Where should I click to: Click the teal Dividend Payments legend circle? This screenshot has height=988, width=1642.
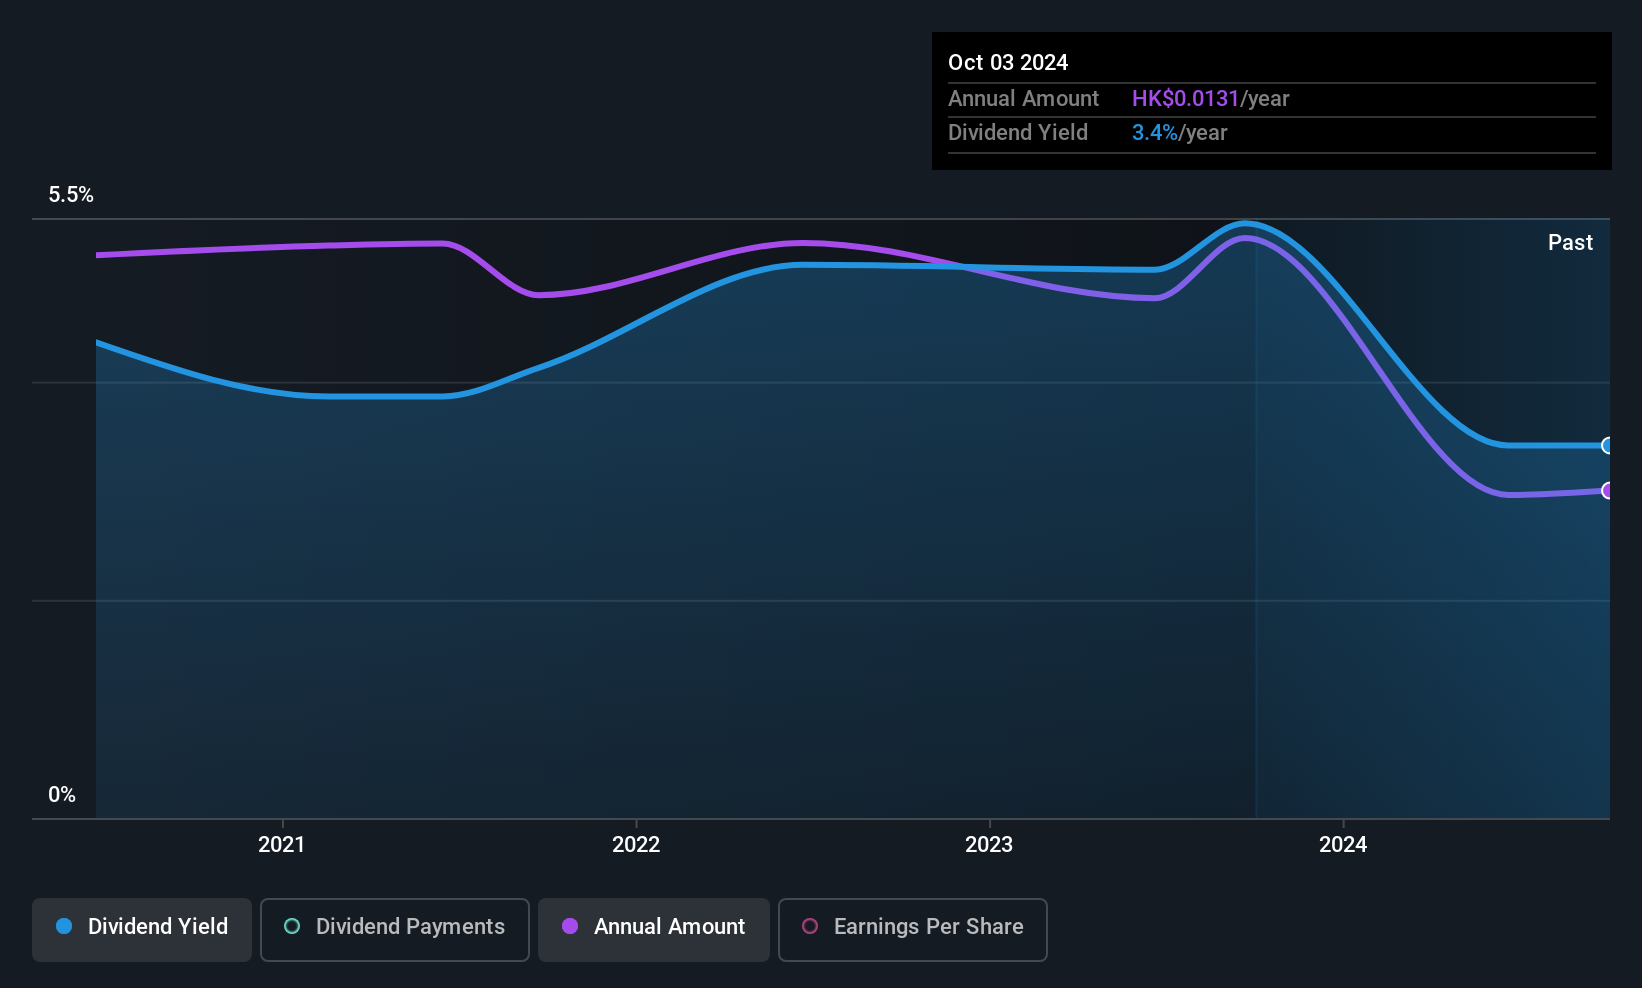(x=292, y=926)
